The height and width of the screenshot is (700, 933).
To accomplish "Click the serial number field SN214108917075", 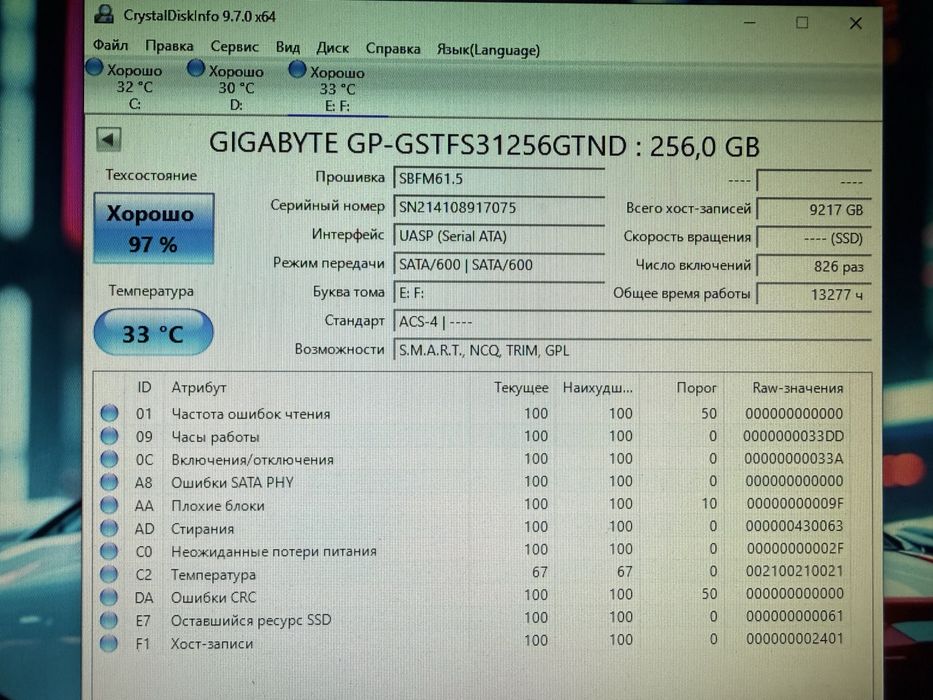I will tap(499, 207).
